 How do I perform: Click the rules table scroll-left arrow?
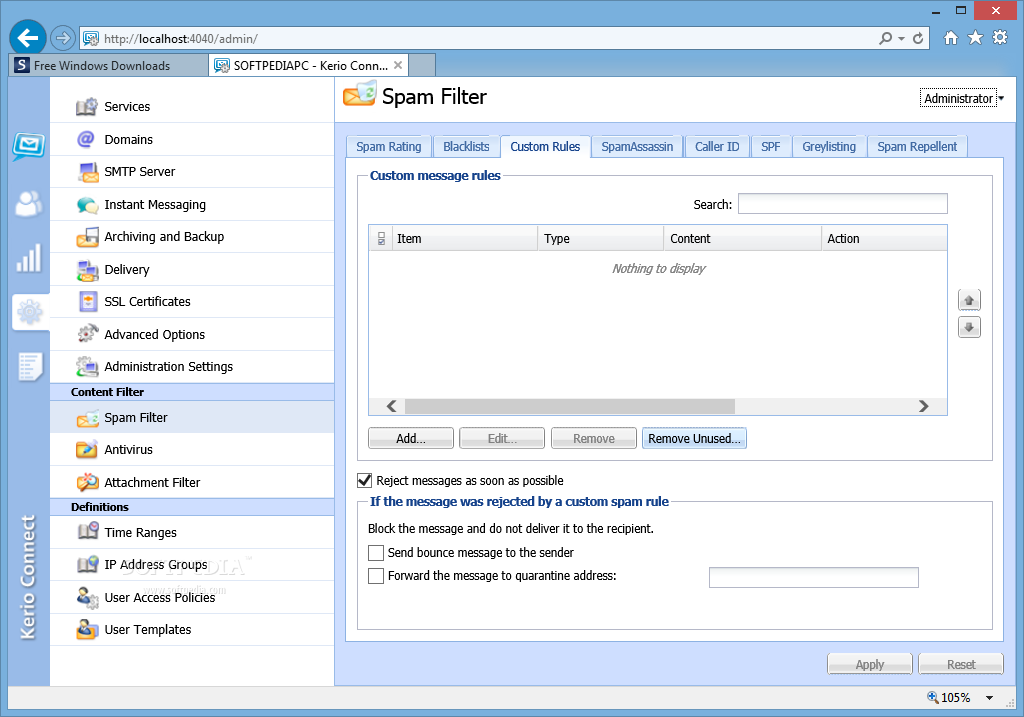tap(392, 406)
